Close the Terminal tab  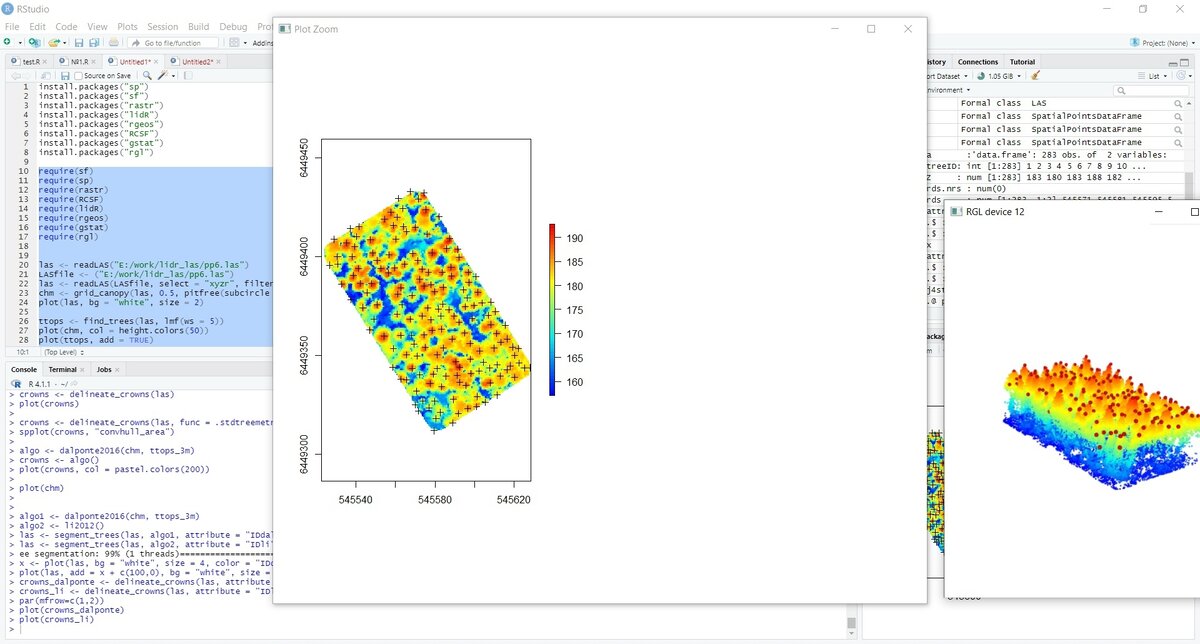point(84,369)
